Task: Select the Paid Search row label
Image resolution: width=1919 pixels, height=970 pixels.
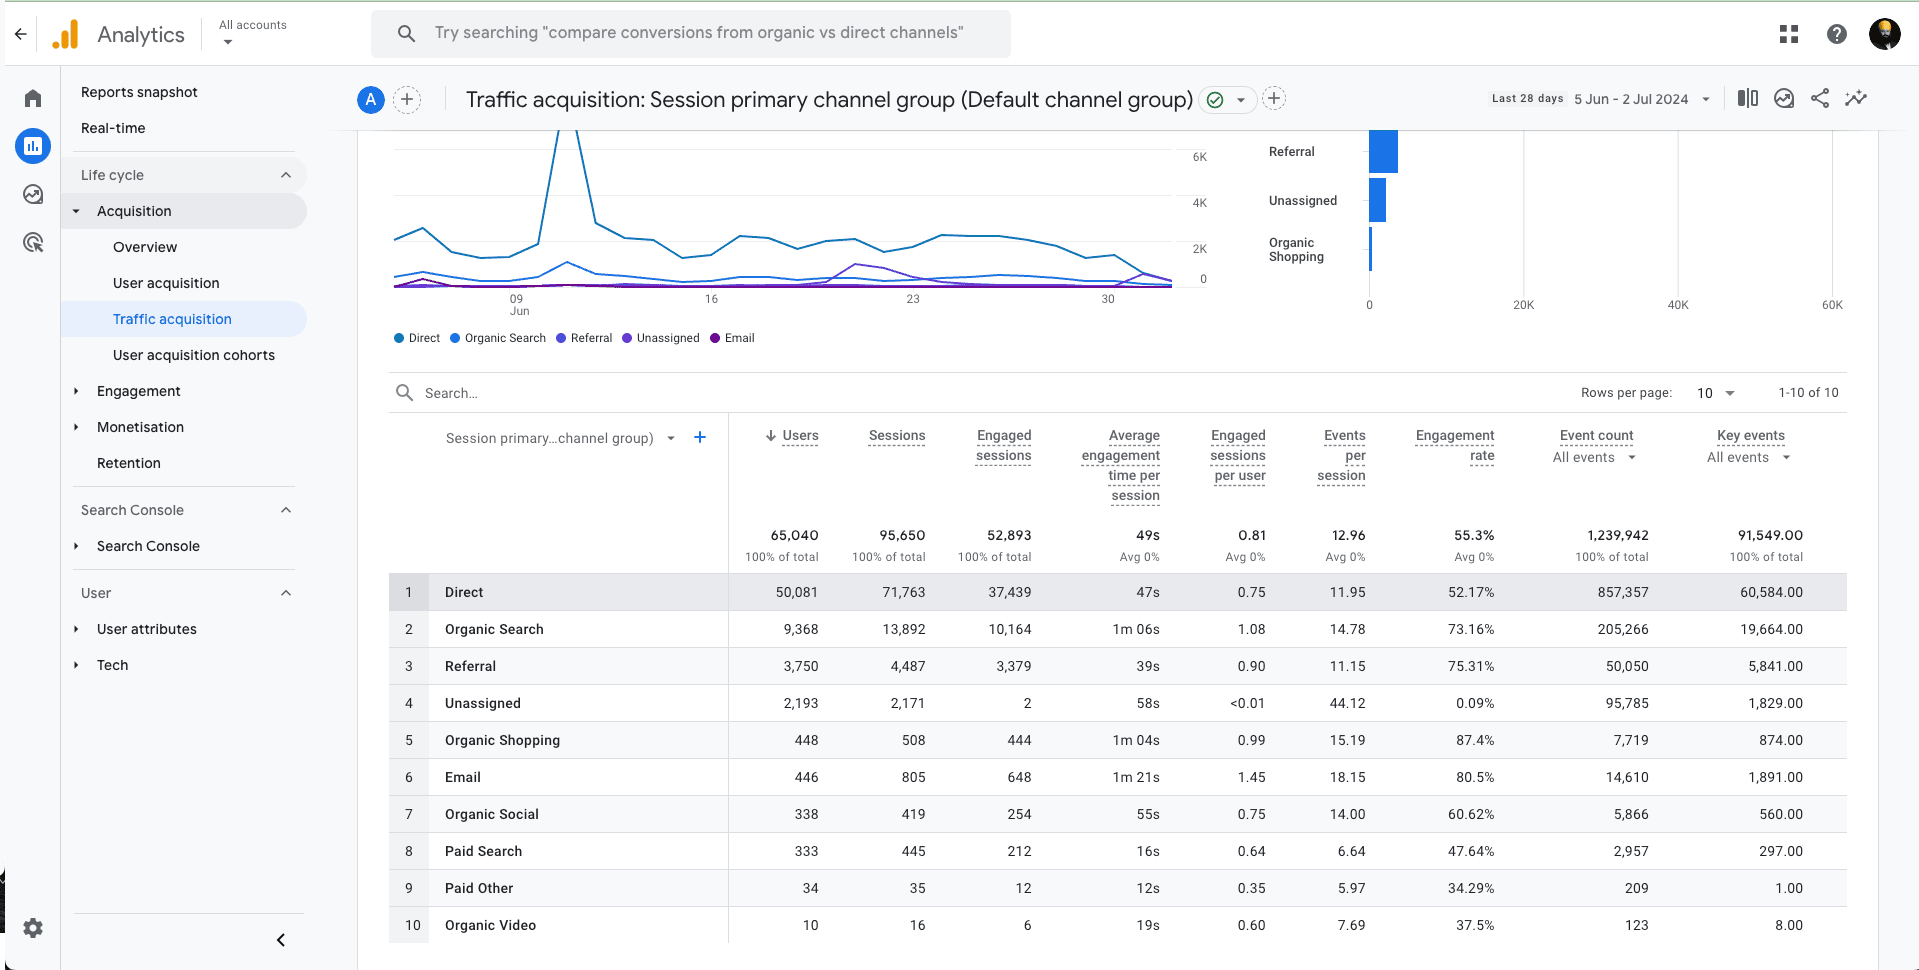Action: pos(483,851)
